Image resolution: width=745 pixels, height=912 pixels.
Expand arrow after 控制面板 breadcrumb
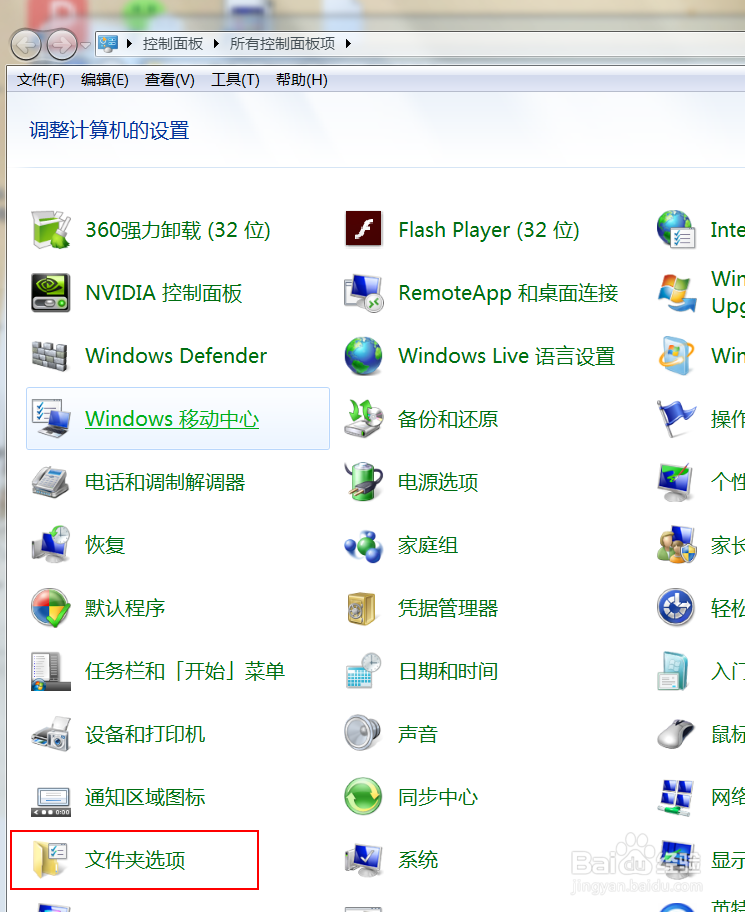[216, 44]
